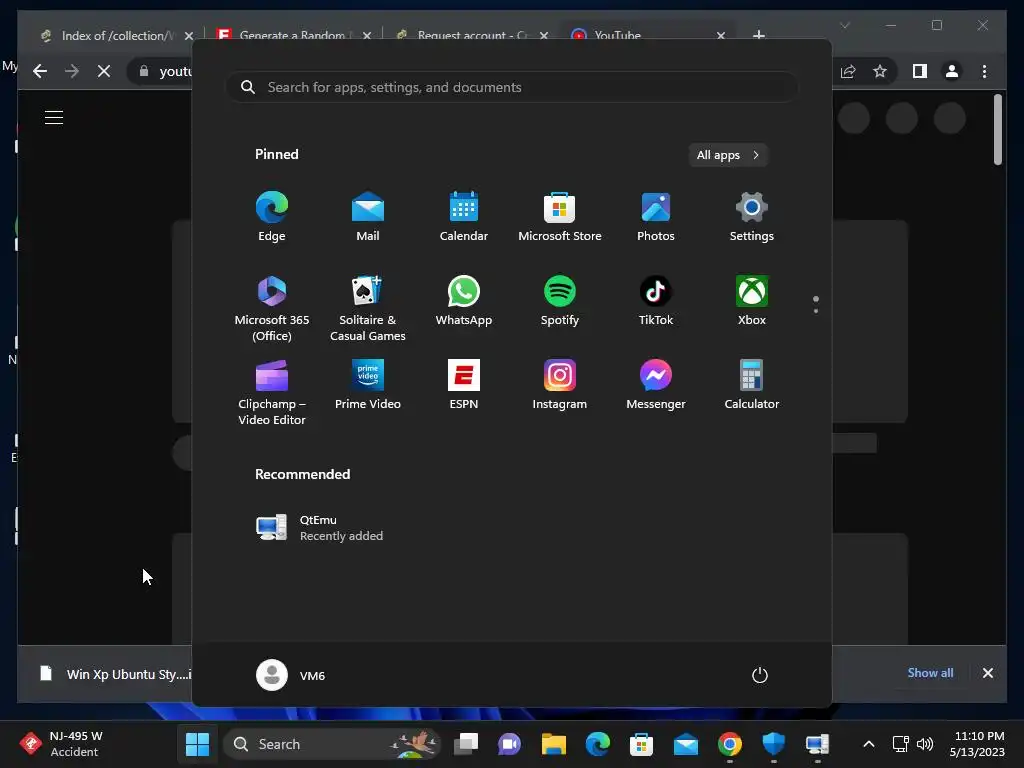1024x768 pixels.
Task: Toggle Chrome side panel
Action: tap(920, 71)
